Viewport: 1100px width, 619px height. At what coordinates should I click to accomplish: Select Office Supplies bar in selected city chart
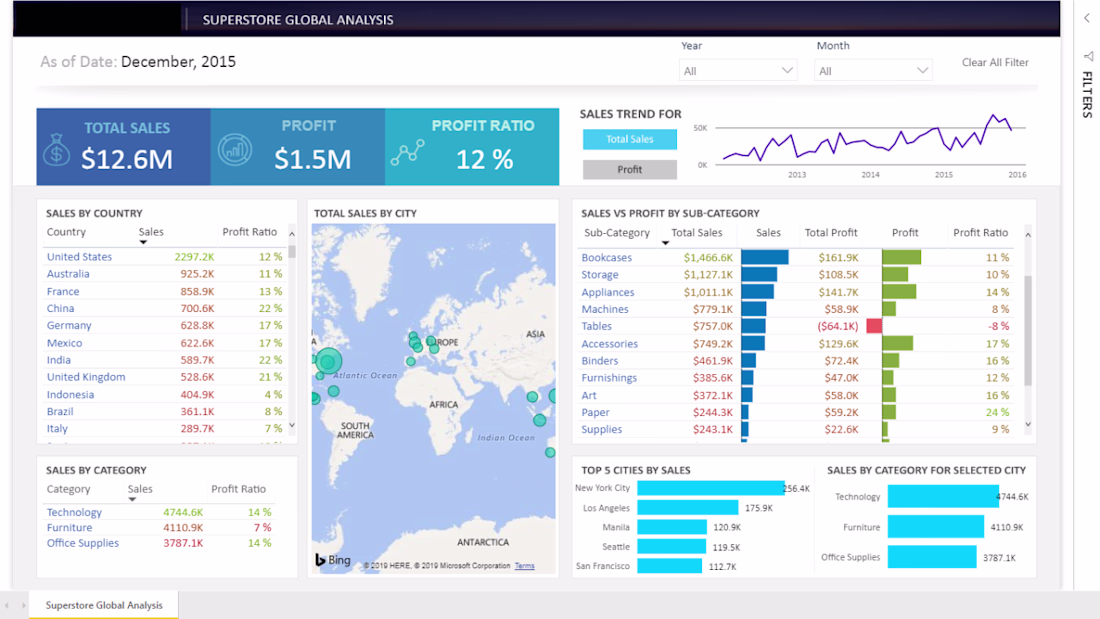coord(932,557)
